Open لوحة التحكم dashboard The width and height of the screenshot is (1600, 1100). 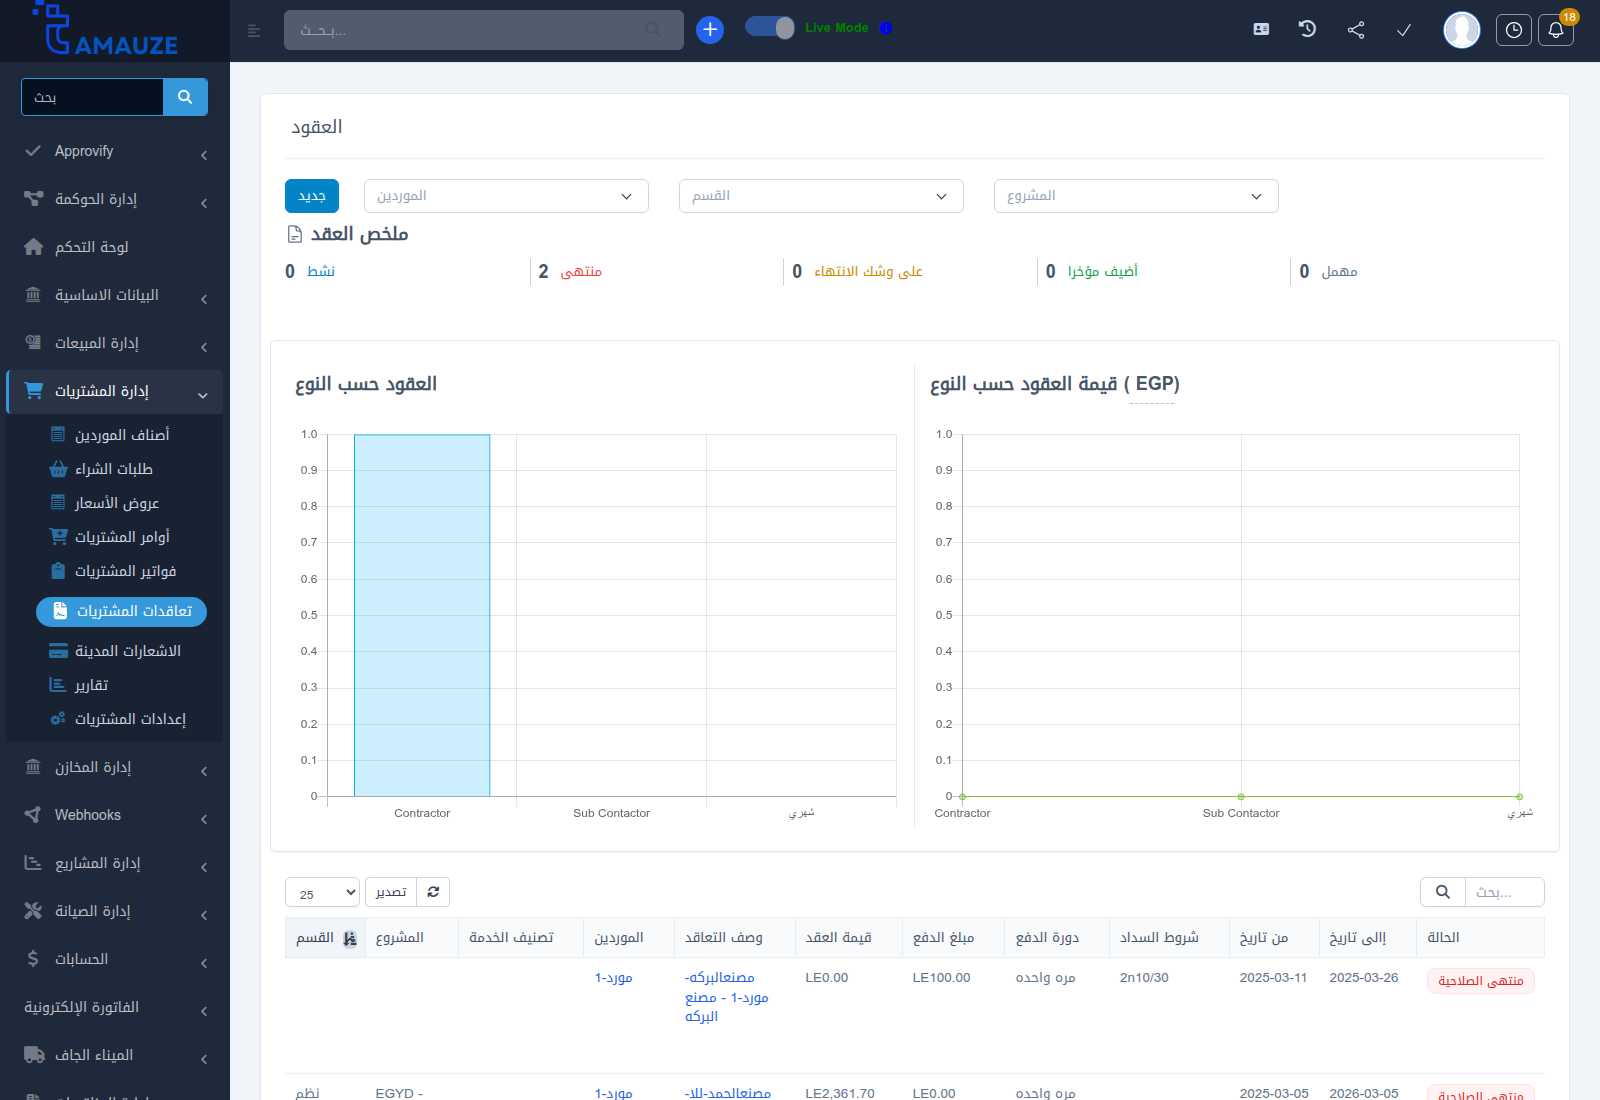[x=115, y=247]
